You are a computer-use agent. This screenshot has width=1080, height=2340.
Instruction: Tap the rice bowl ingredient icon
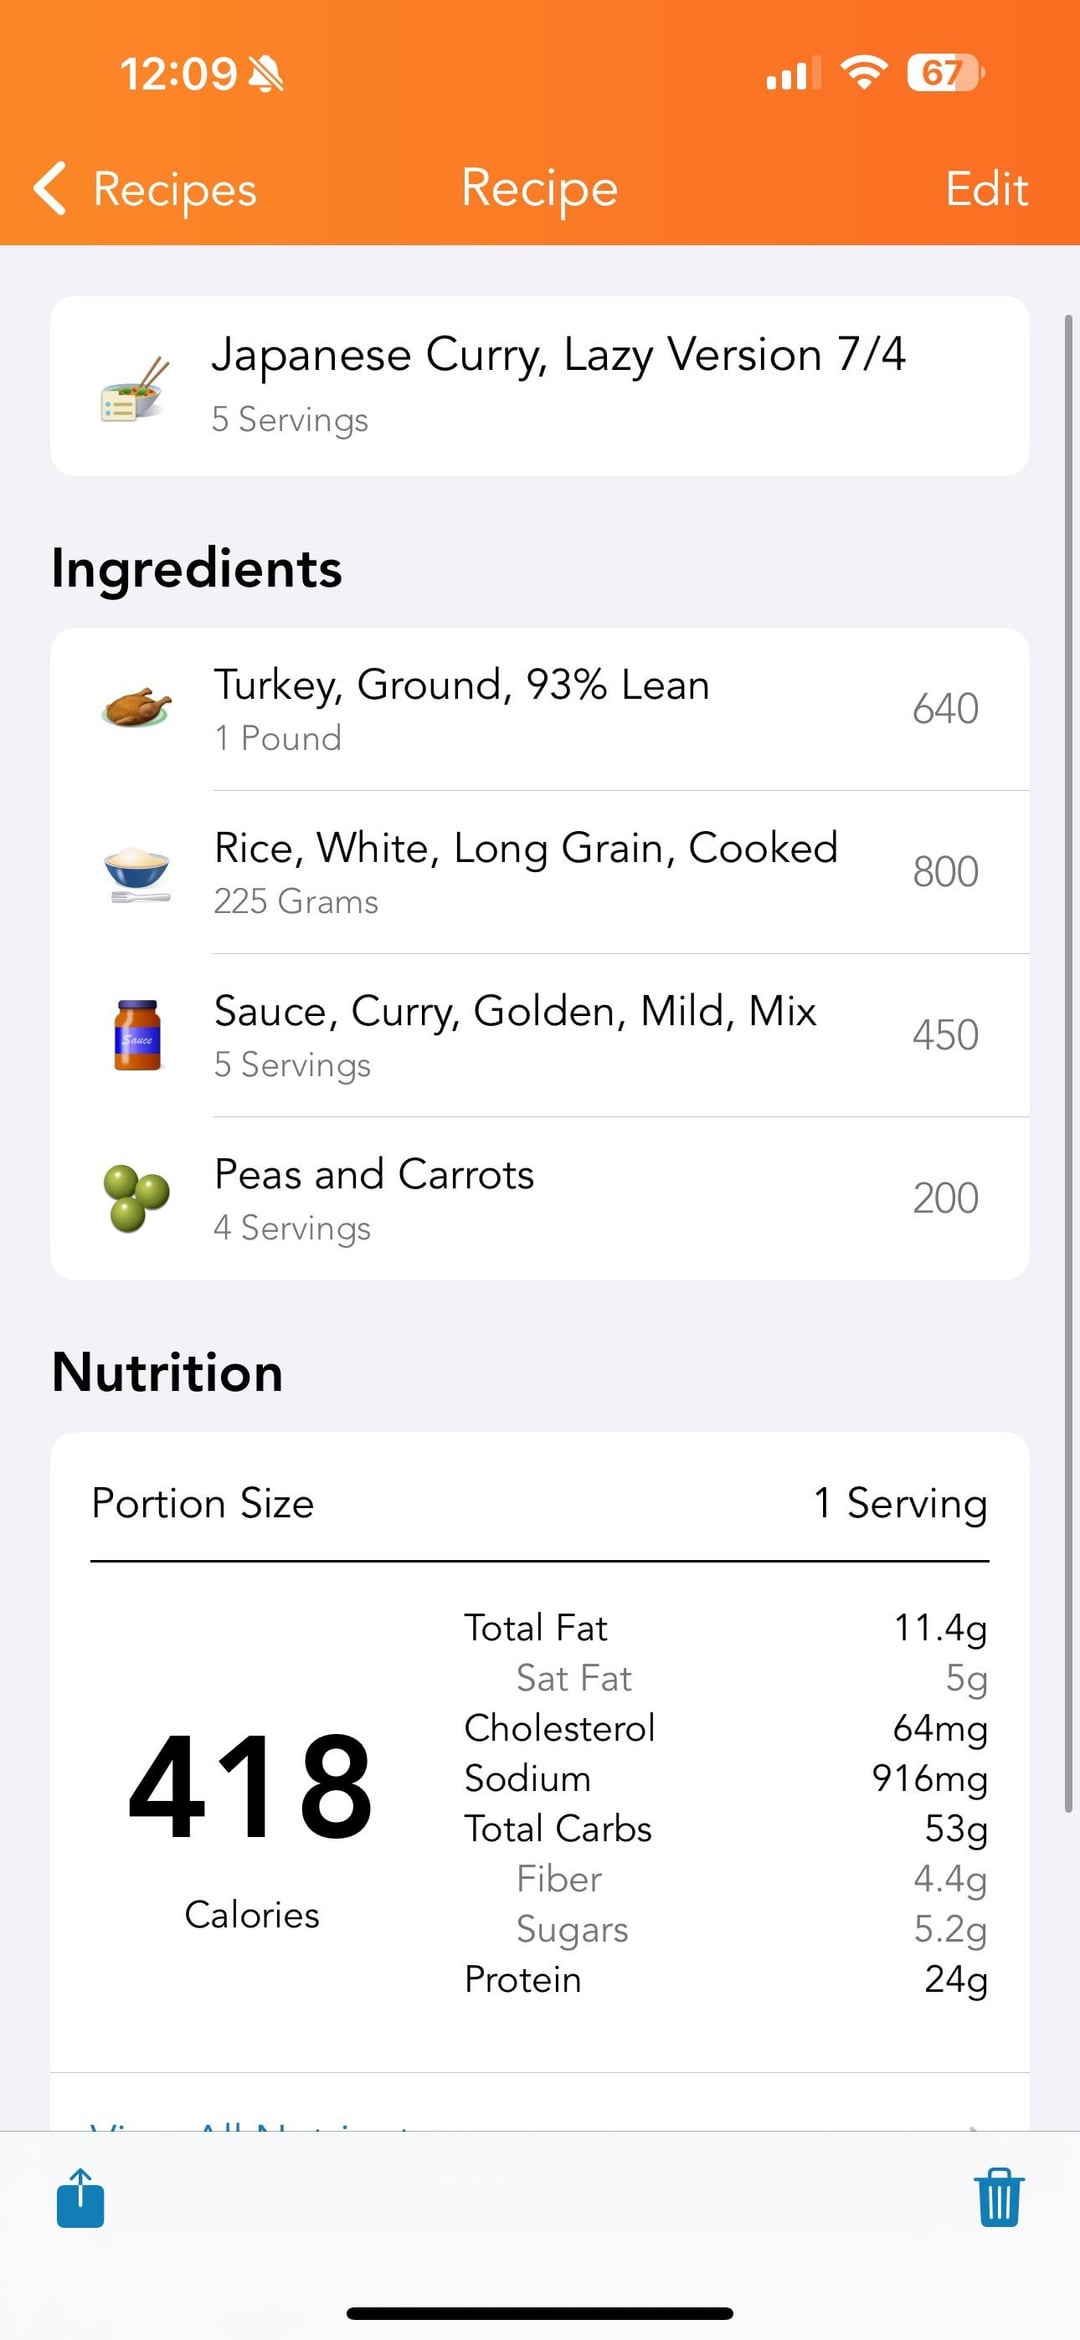(137, 872)
